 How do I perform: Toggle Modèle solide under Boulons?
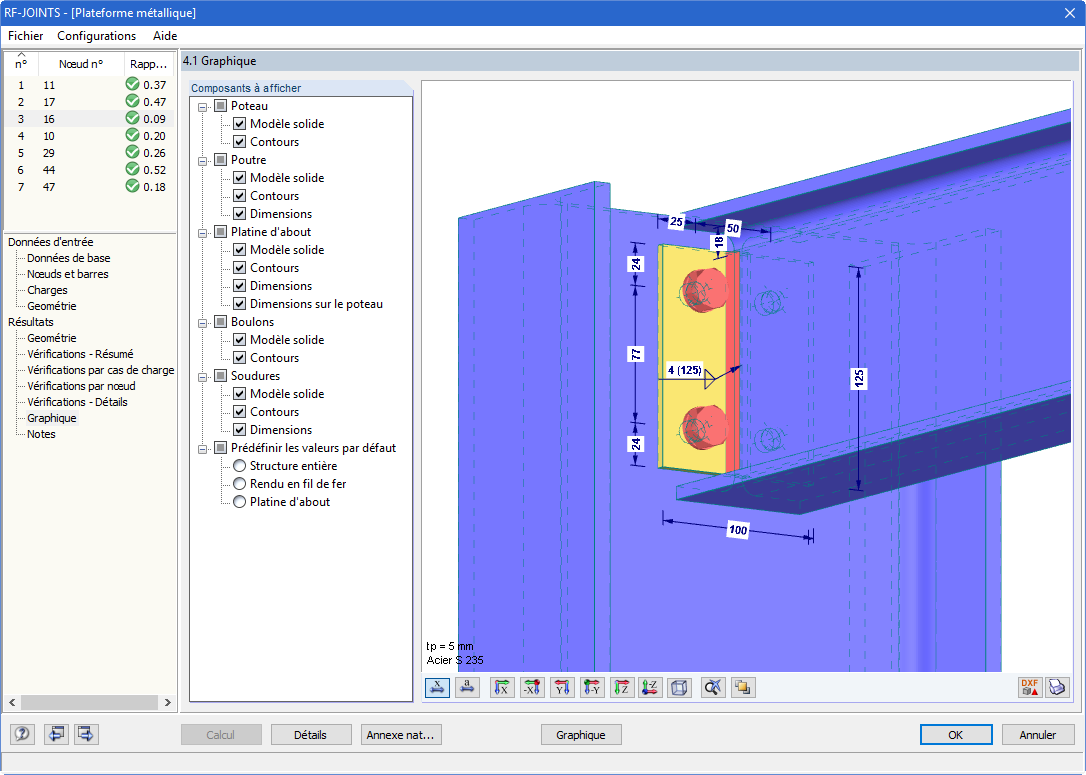[240, 340]
